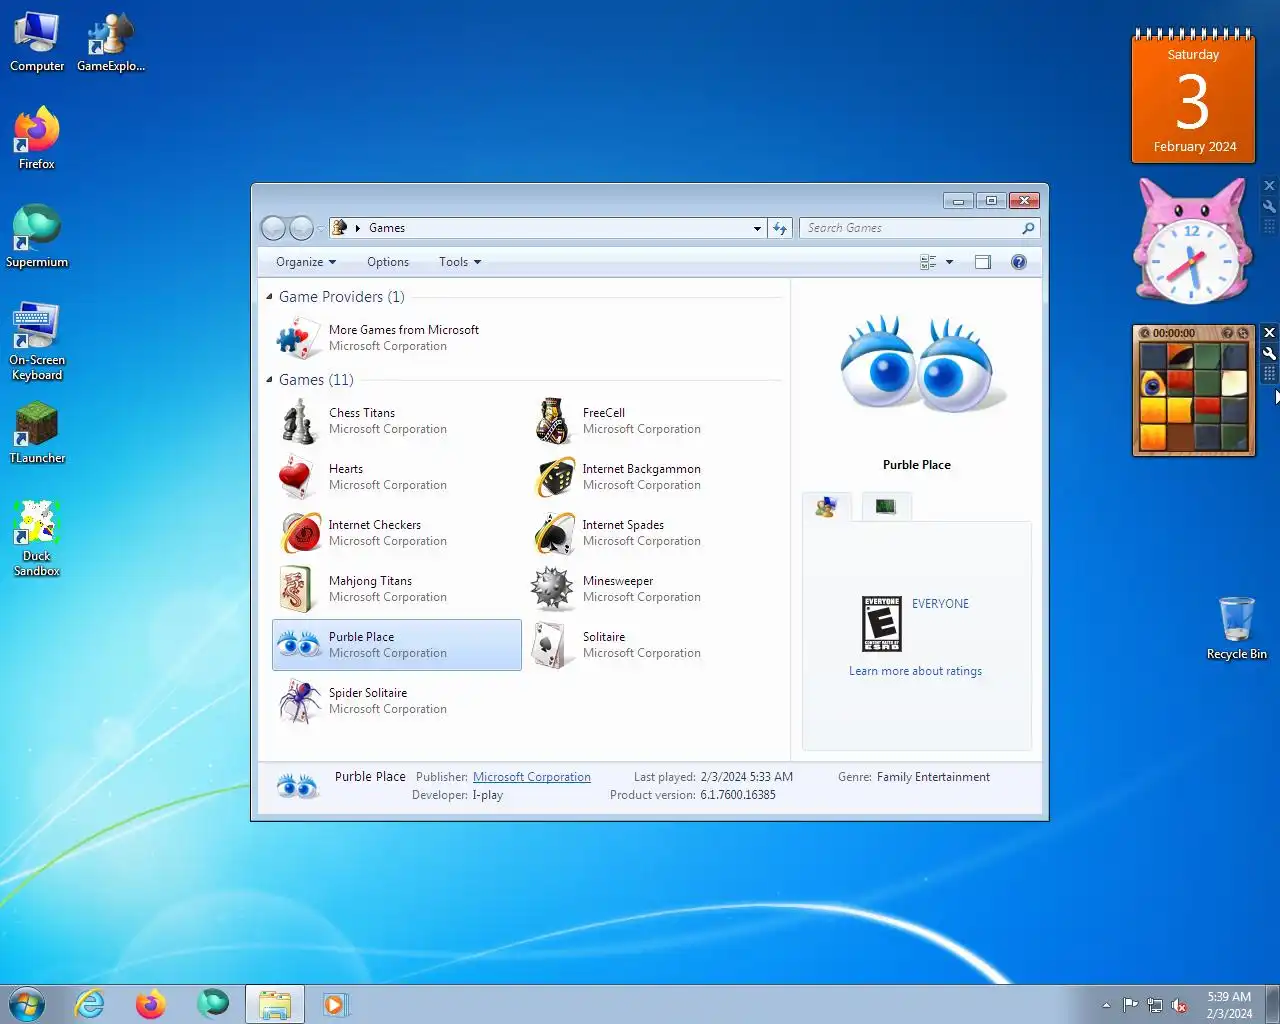Click the change view icon
Image resolution: width=1280 pixels, height=1024 pixels.
pyautogui.click(x=928, y=262)
